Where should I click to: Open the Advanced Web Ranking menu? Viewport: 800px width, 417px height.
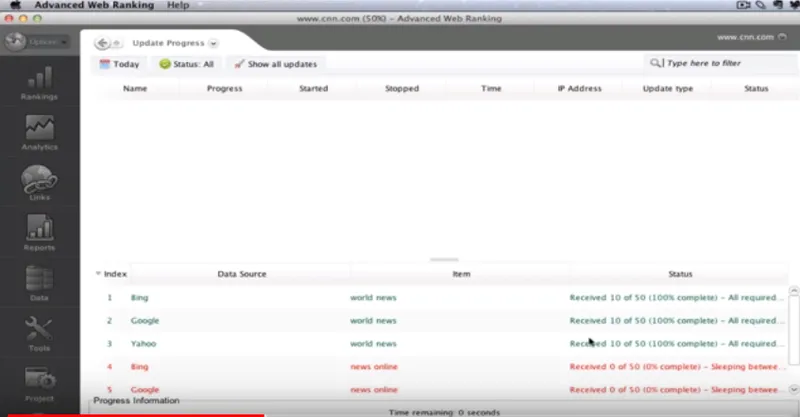[94, 5]
